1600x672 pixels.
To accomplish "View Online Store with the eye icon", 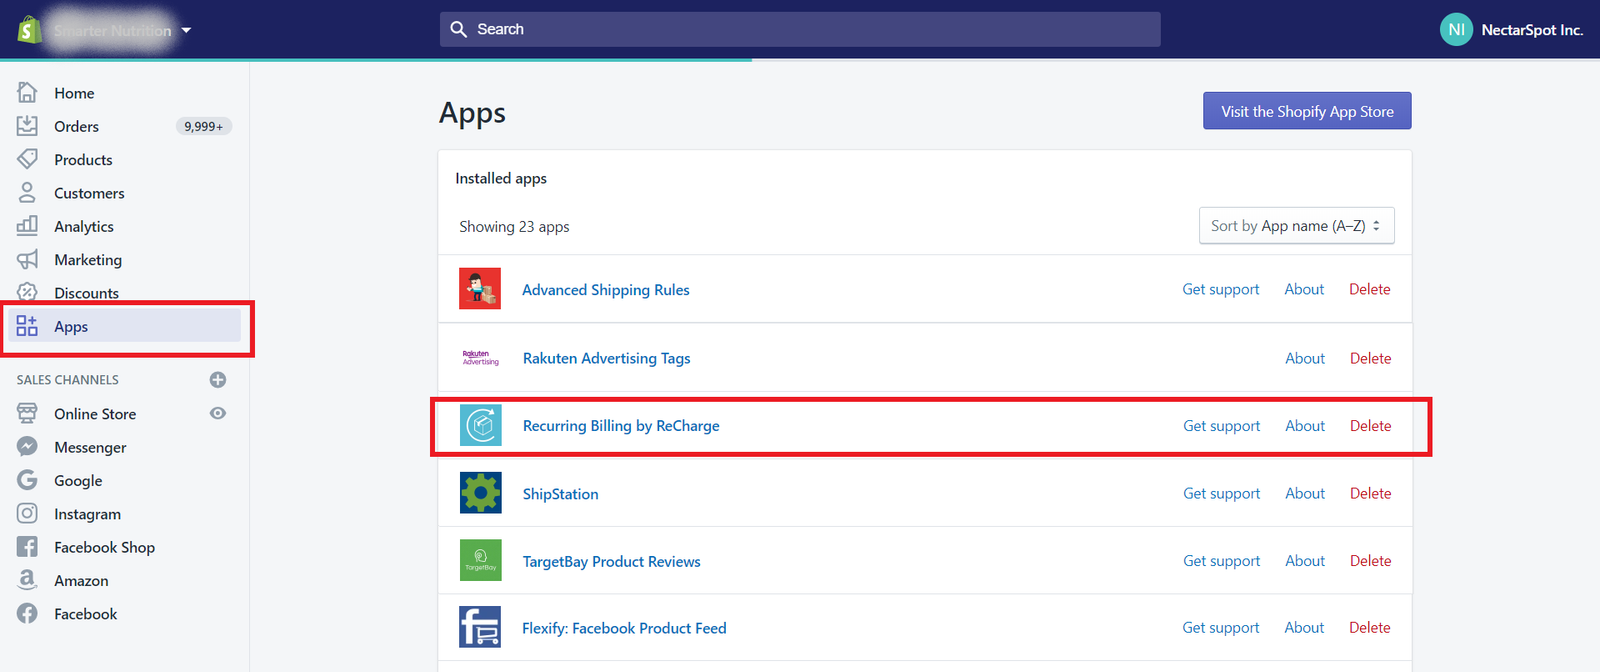I will point(218,413).
